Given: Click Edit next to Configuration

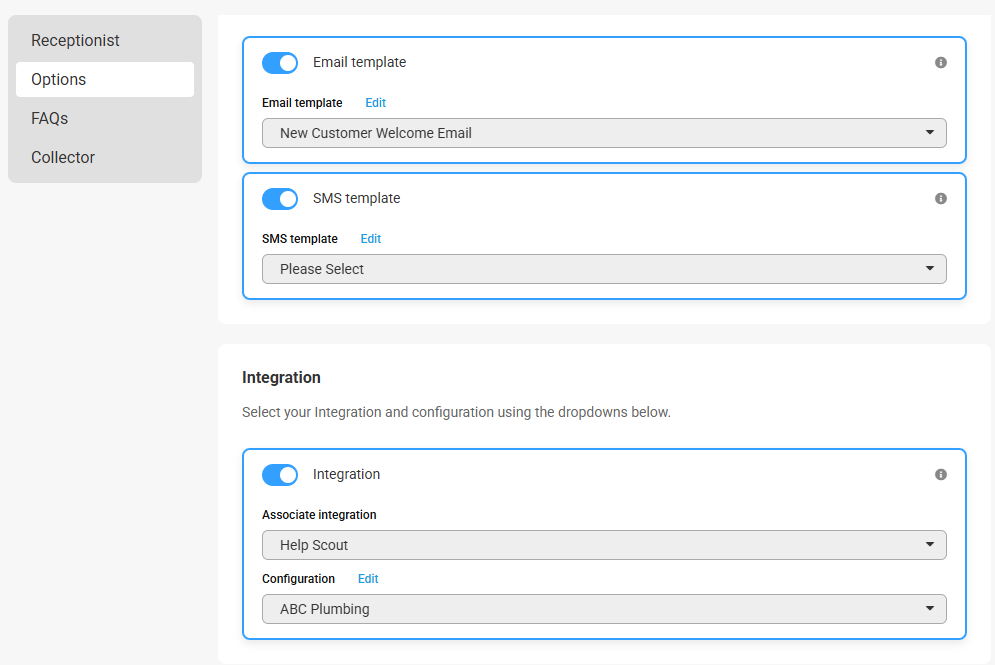Looking at the screenshot, I should point(368,579).
